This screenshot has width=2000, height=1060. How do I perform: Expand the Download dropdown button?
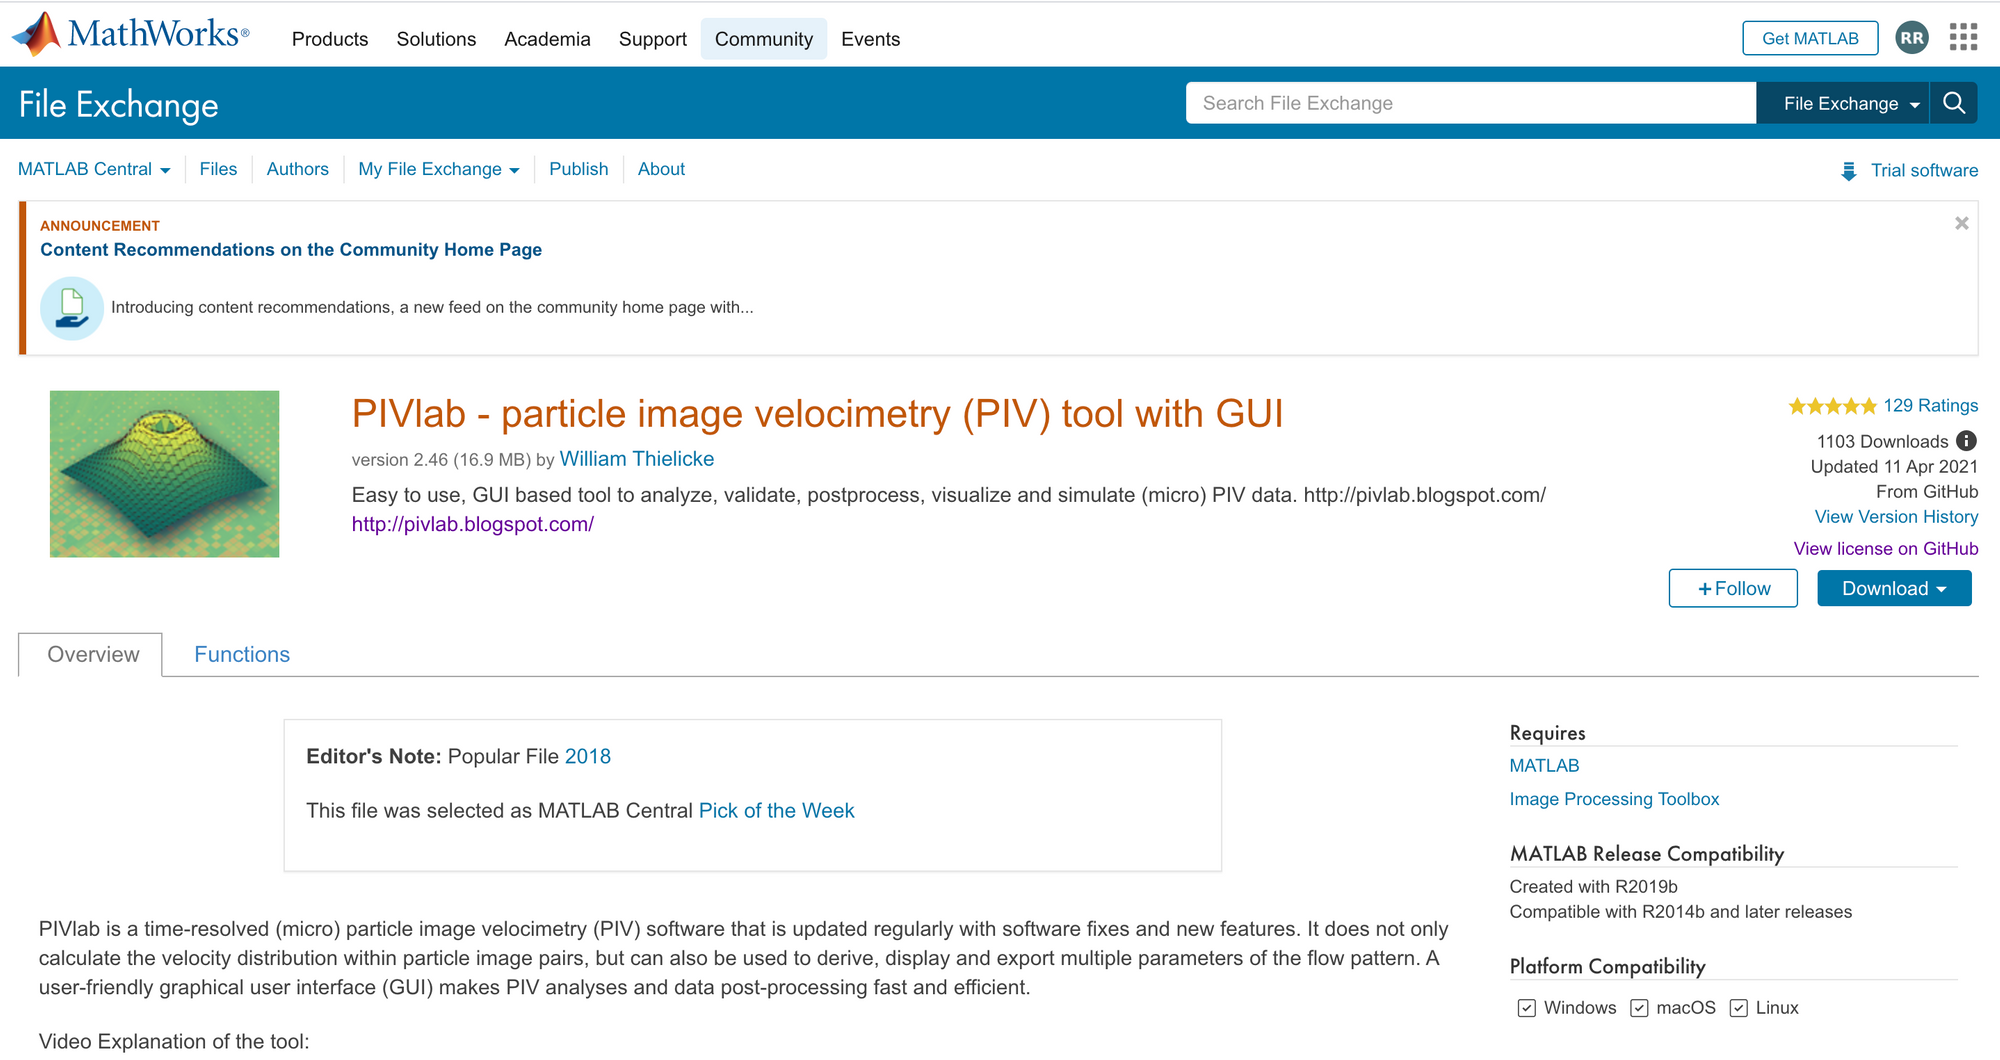click(1894, 588)
